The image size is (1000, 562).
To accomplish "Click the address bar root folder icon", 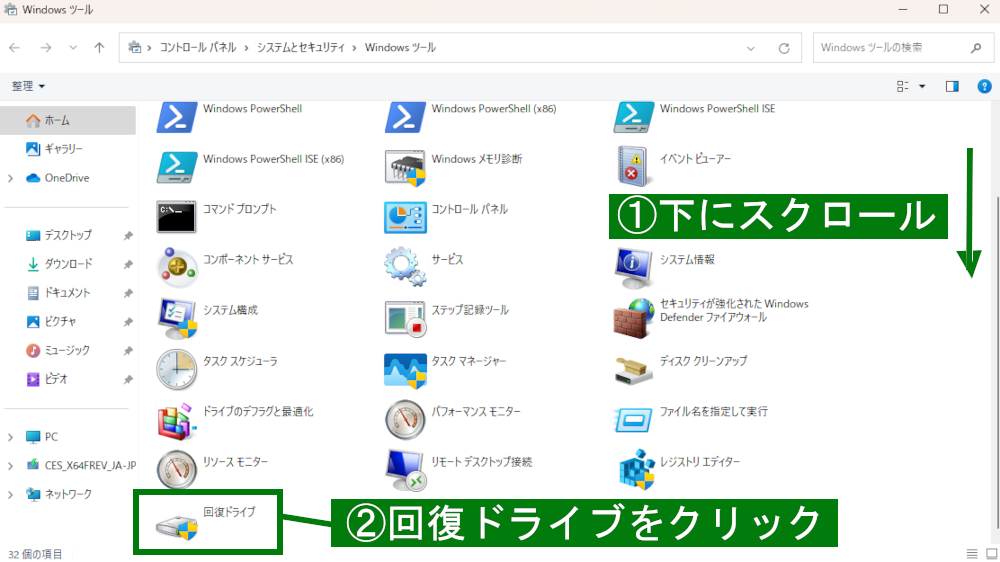I will point(135,47).
